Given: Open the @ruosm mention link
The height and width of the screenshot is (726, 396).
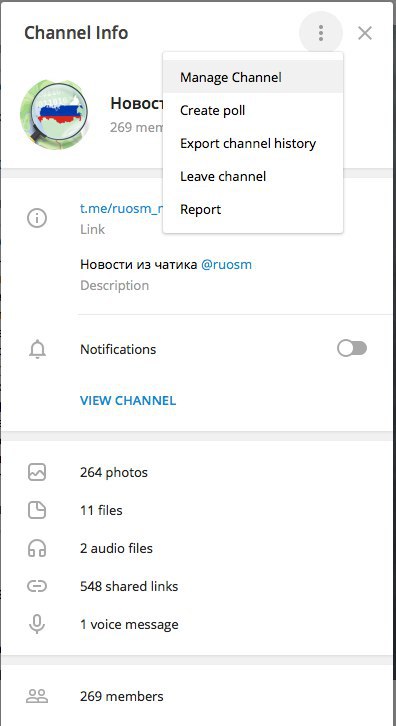Looking at the screenshot, I should [x=226, y=265].
